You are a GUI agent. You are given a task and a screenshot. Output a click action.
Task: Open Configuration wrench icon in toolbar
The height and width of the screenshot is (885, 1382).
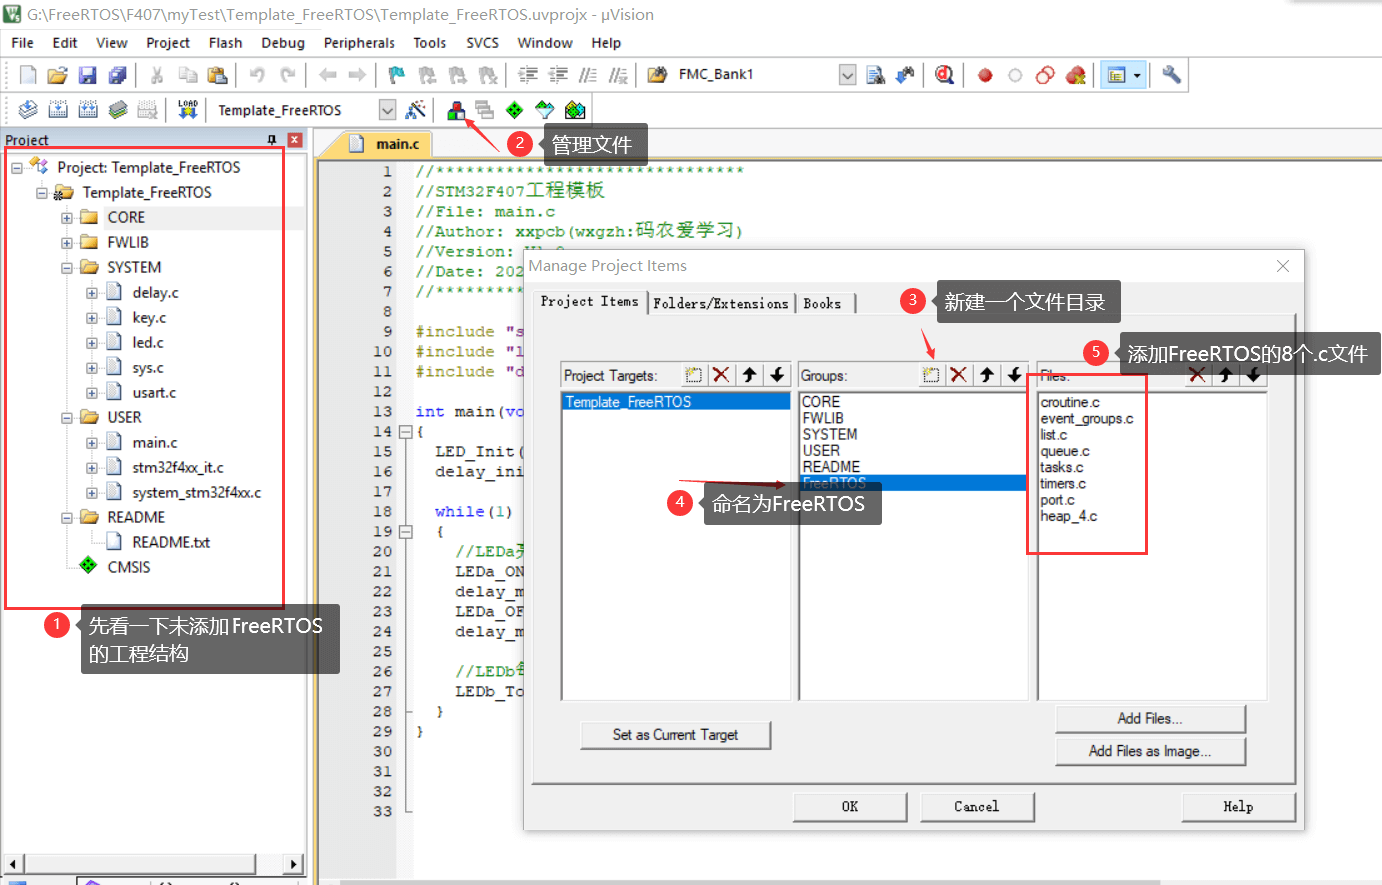coord(1171,75)
